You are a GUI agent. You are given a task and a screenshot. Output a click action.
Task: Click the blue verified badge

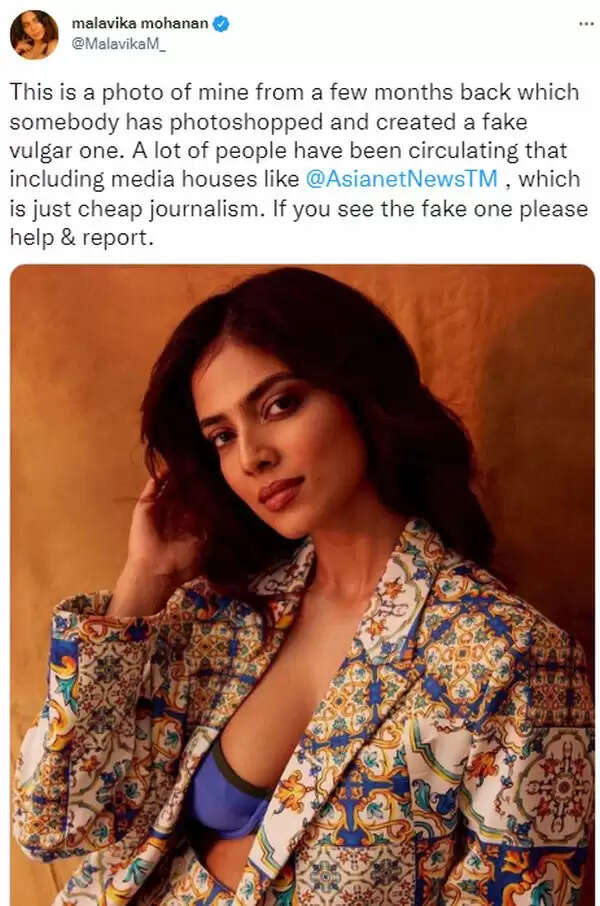221,24
